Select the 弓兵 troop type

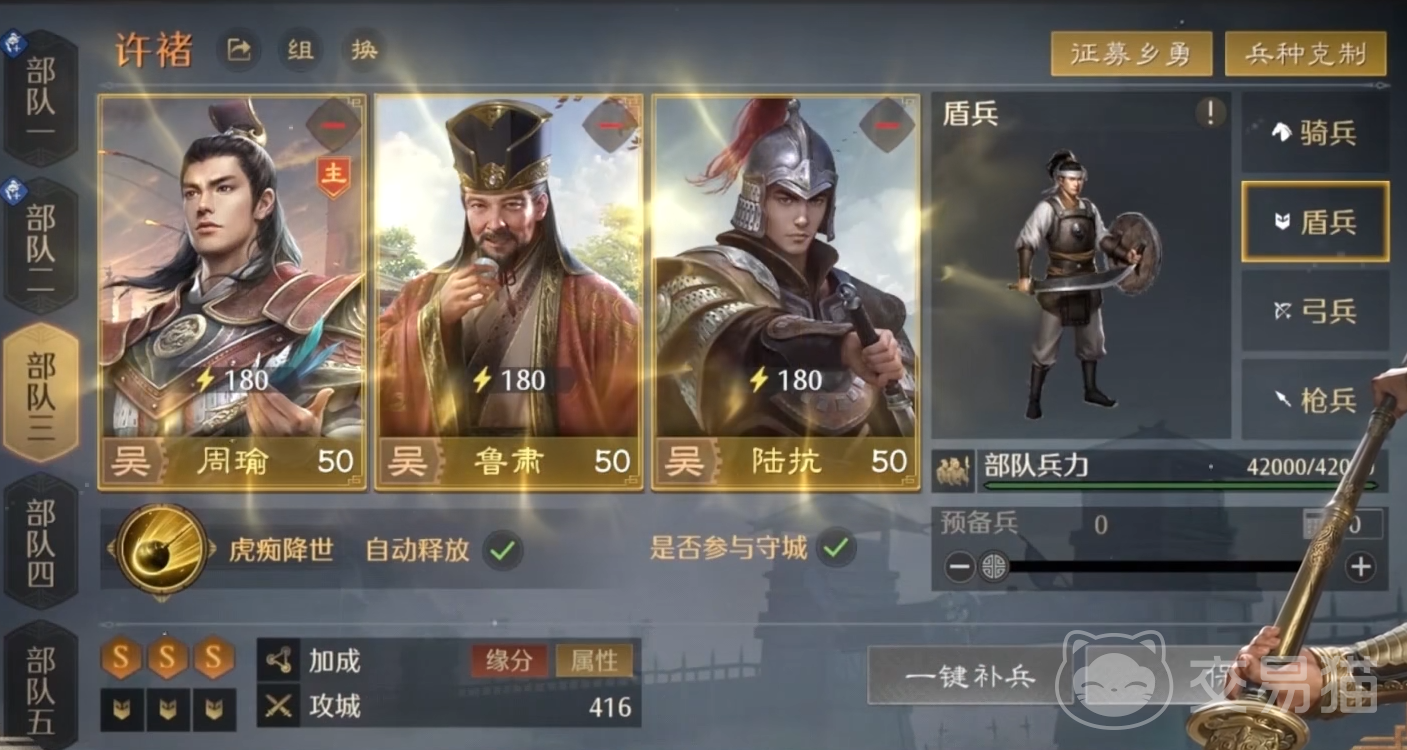coord(1315,311)
